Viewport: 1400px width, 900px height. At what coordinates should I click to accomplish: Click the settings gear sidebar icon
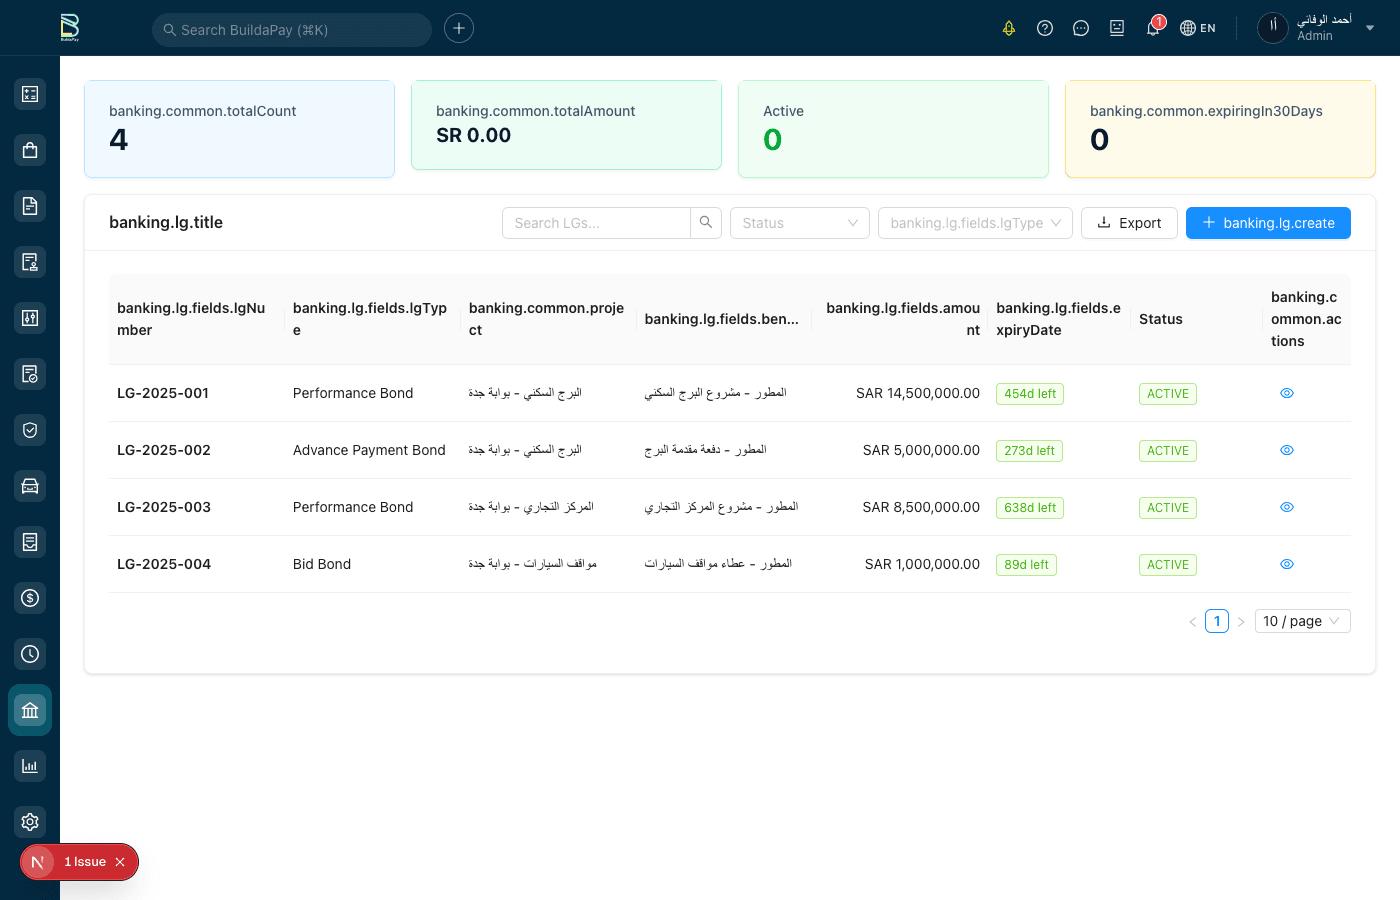tap(30, 822)
